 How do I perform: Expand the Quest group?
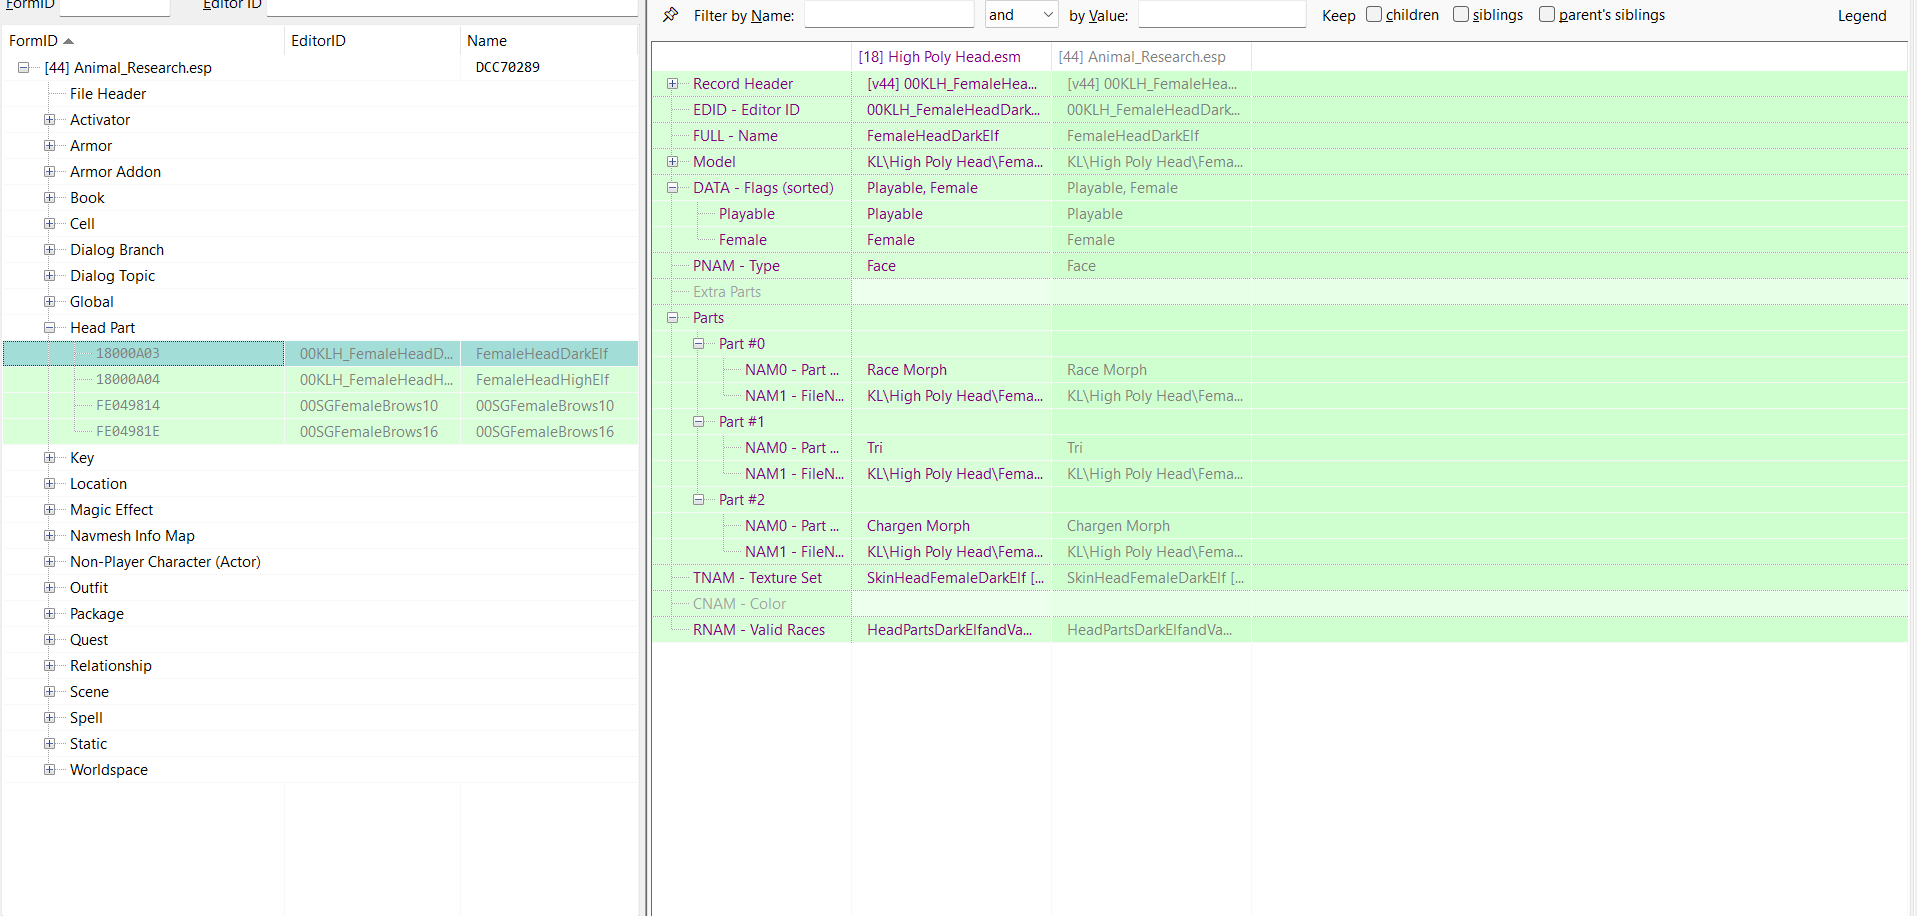tap(49, 640)
